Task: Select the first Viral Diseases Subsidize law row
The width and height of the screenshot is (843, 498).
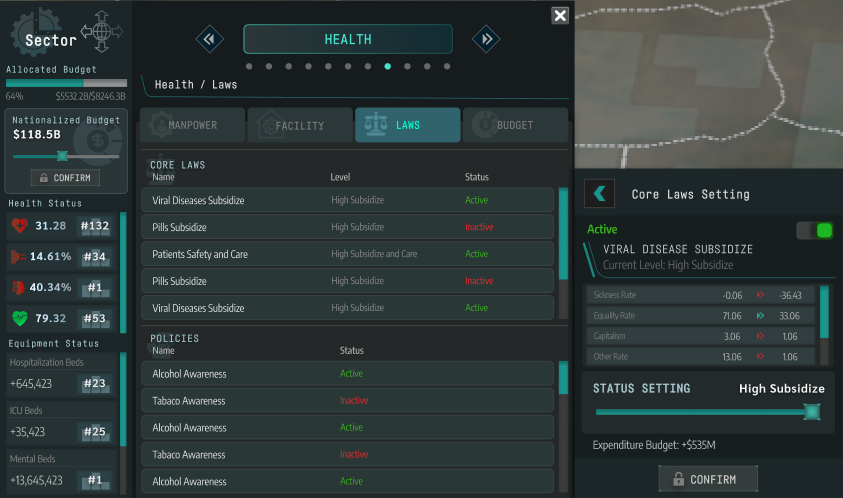Action: [347, 200]
